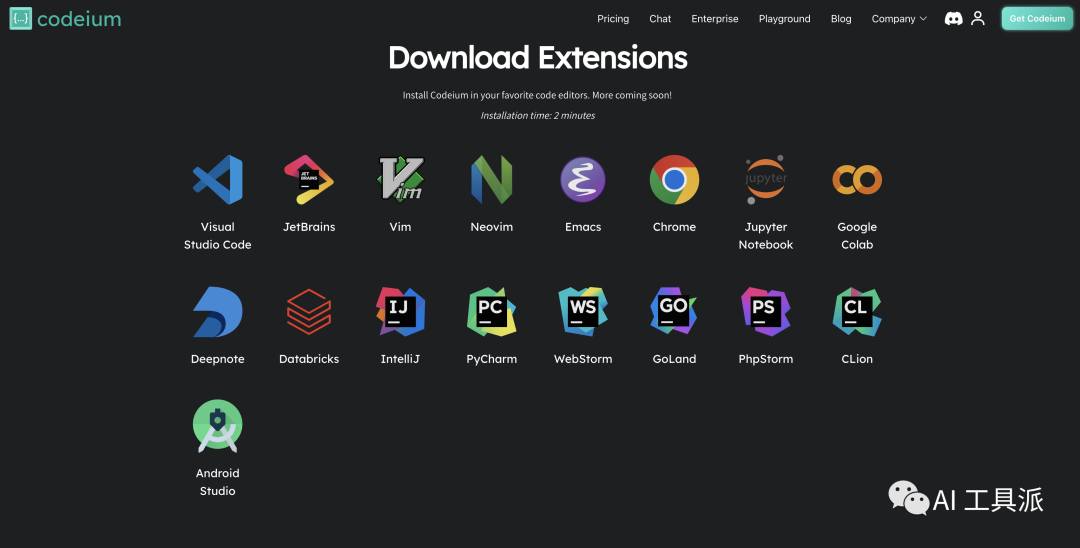Click the 'PhpStorm' text label
The height and width of the screenshot is (548, 1080).
pos(765,359)
